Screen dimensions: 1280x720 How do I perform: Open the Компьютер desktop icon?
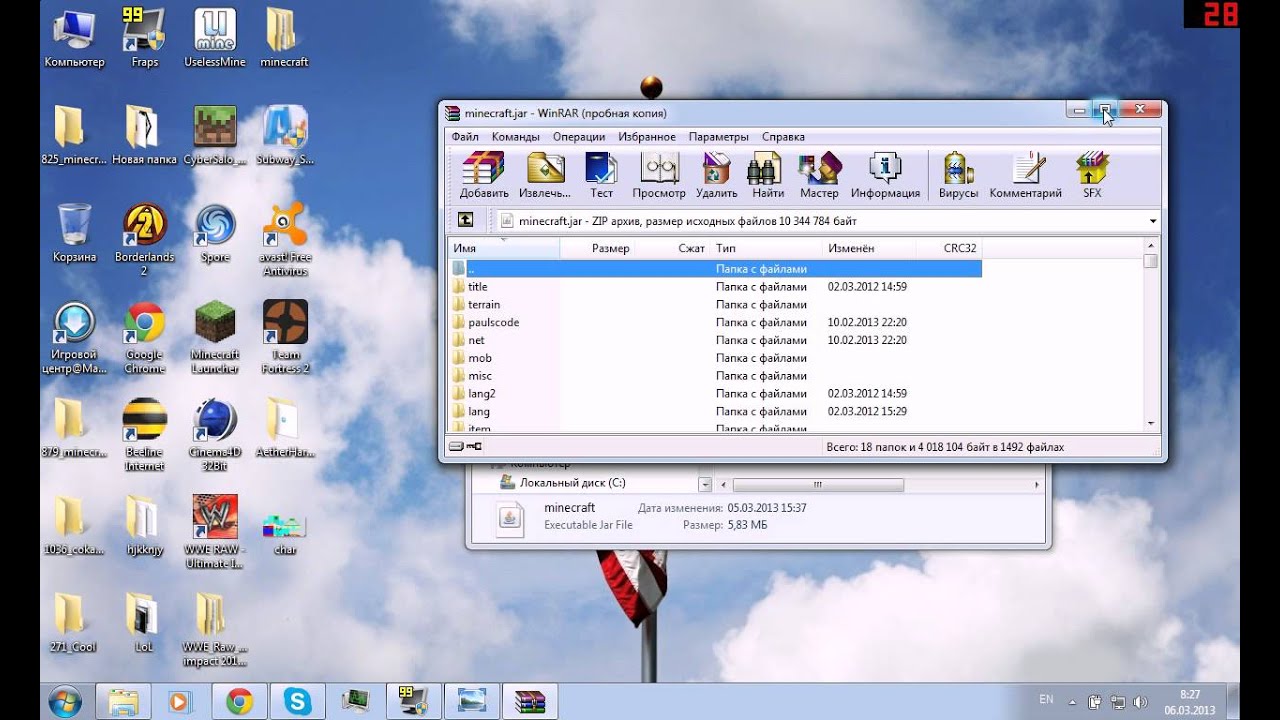pyautogui.click(x=75, y=38)
